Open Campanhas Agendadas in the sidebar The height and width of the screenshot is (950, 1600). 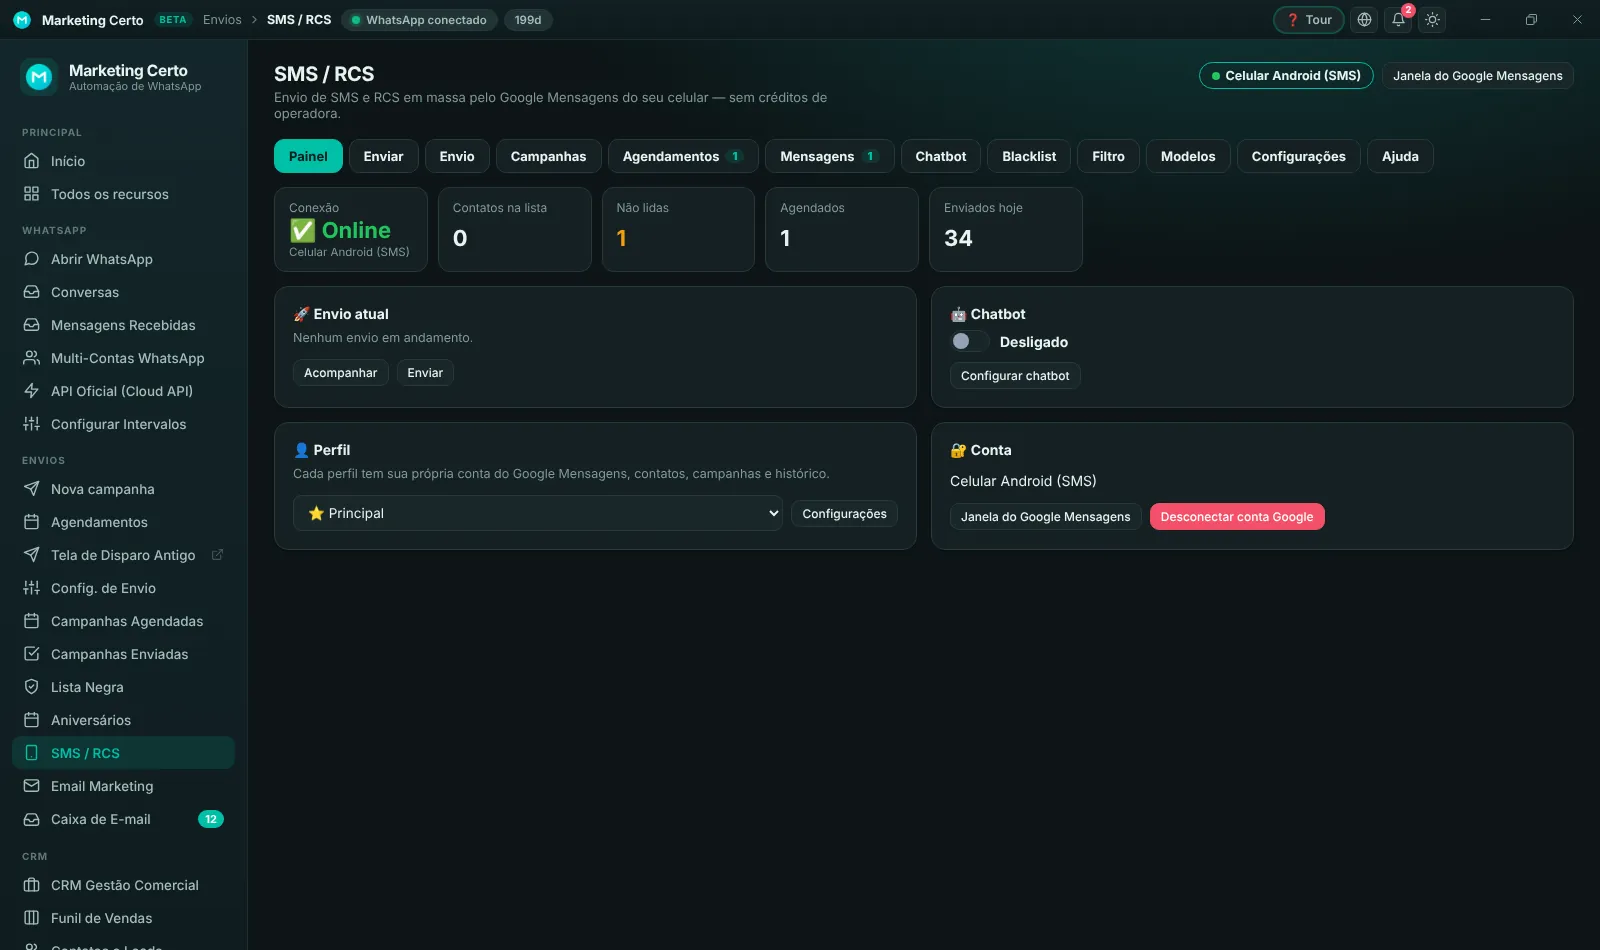point(123,621)
